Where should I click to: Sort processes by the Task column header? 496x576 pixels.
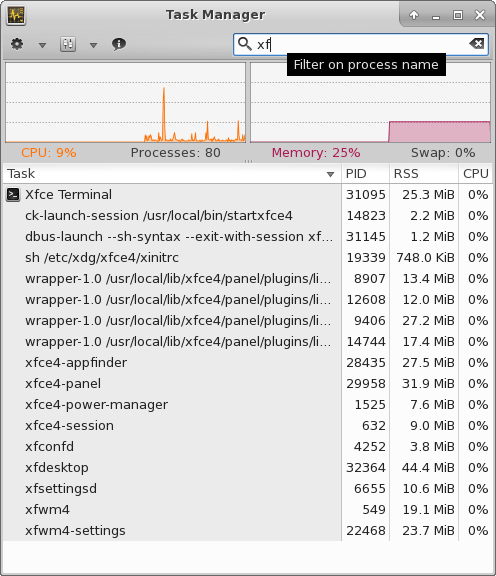click(172, 174)
